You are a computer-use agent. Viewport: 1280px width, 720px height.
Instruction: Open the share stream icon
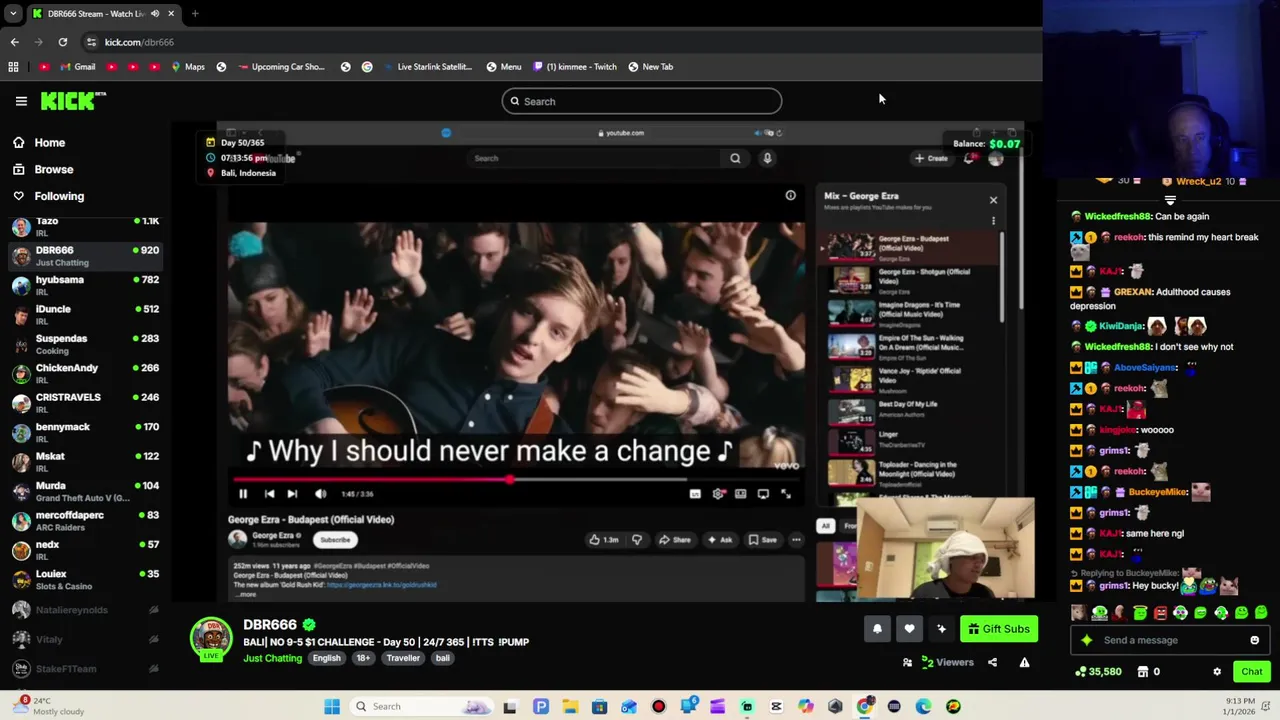tap(992, 662)
